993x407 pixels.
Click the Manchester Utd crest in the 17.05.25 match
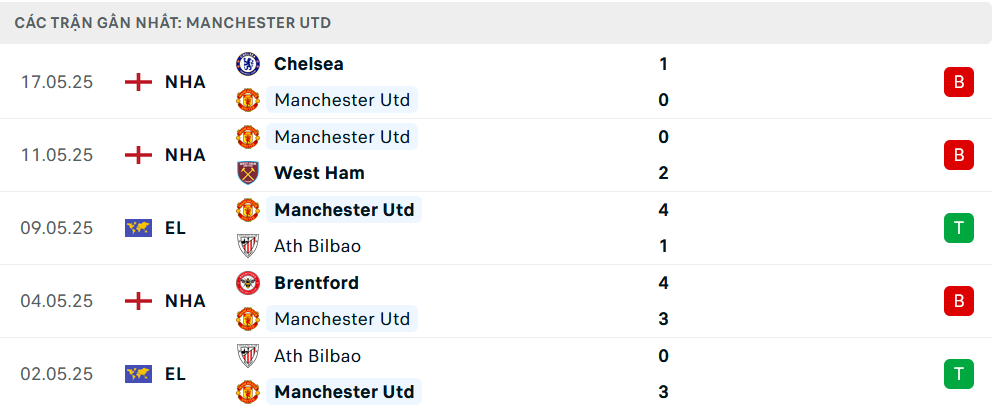tap(248, 100)
